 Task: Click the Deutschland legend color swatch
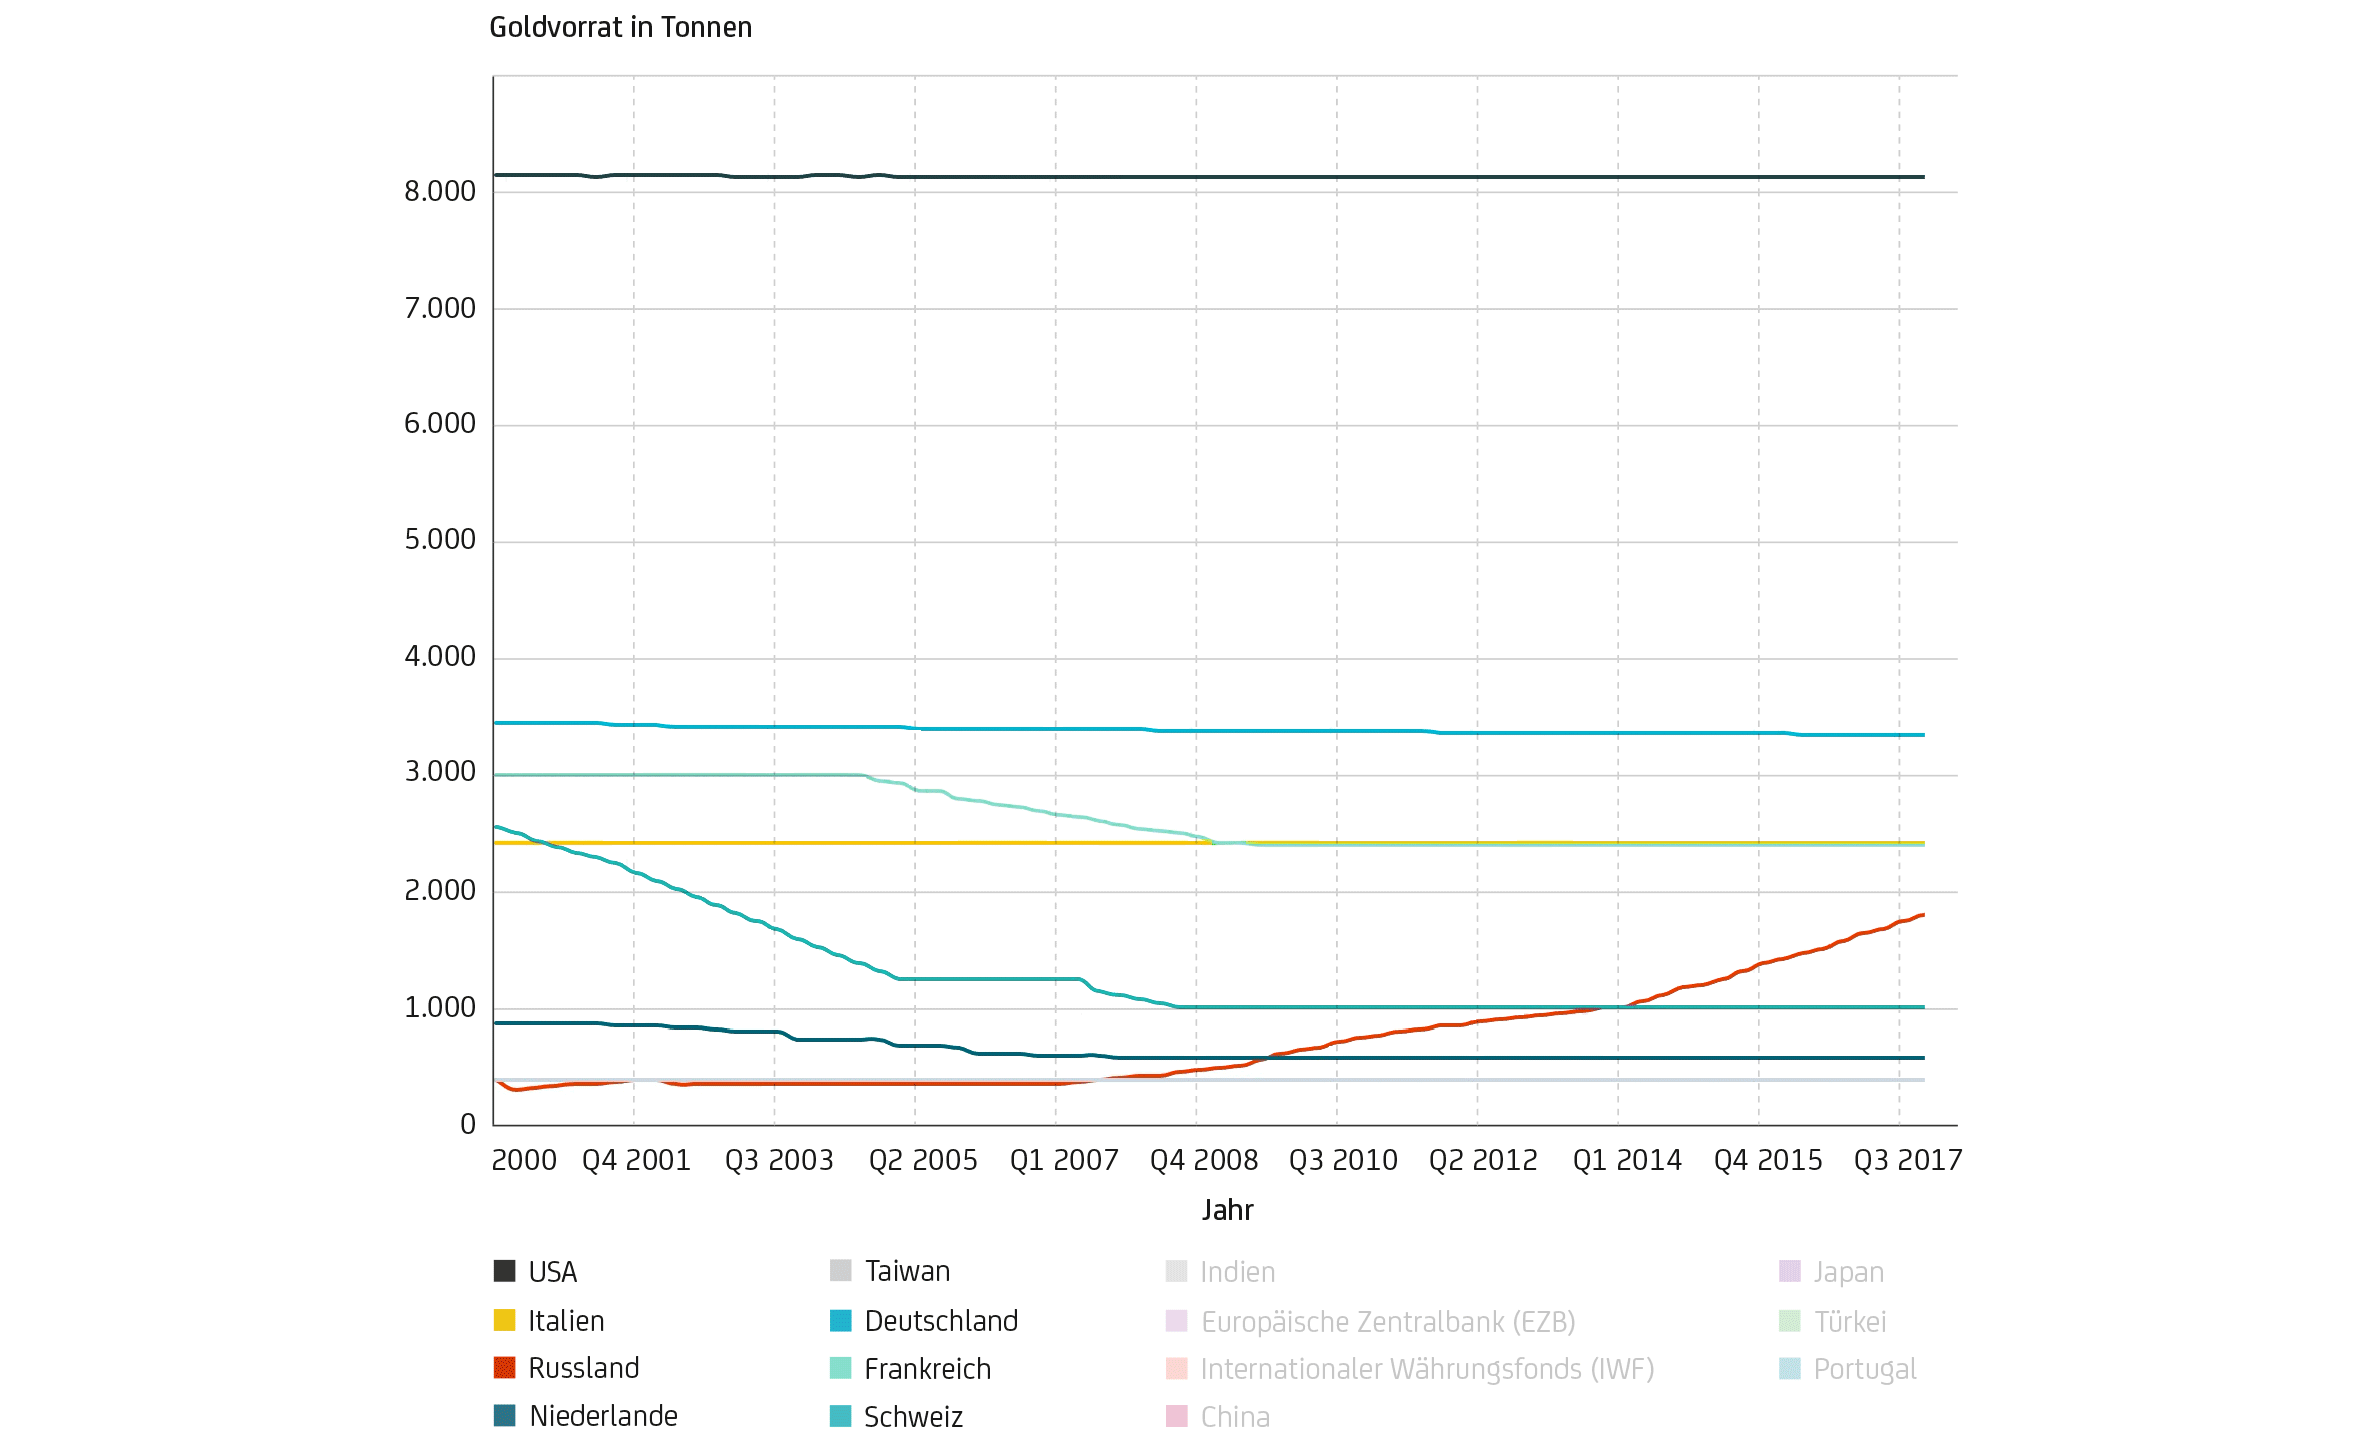click(x=841, y=1320)
